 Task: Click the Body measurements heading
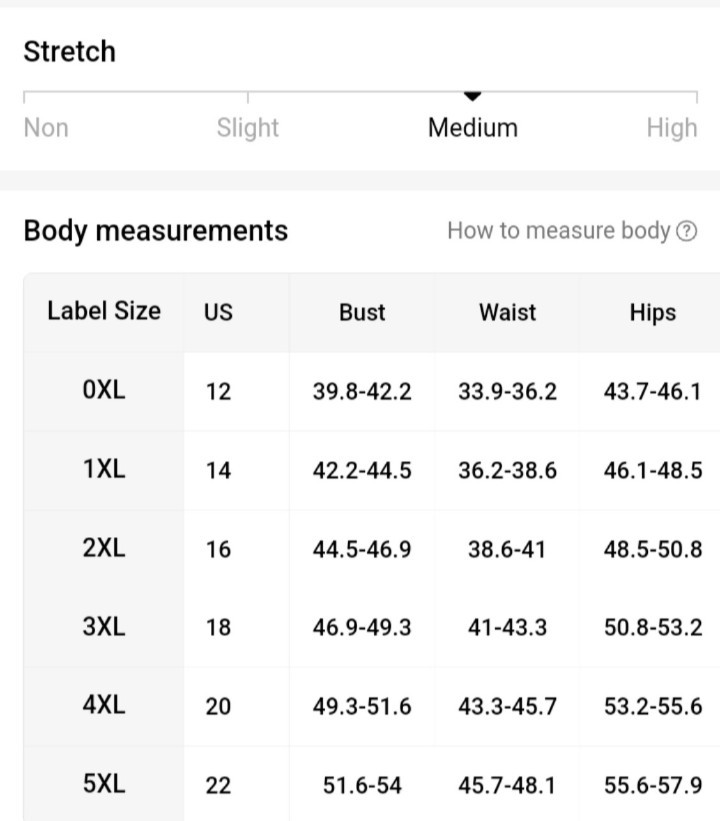click(x=156, y=231)
